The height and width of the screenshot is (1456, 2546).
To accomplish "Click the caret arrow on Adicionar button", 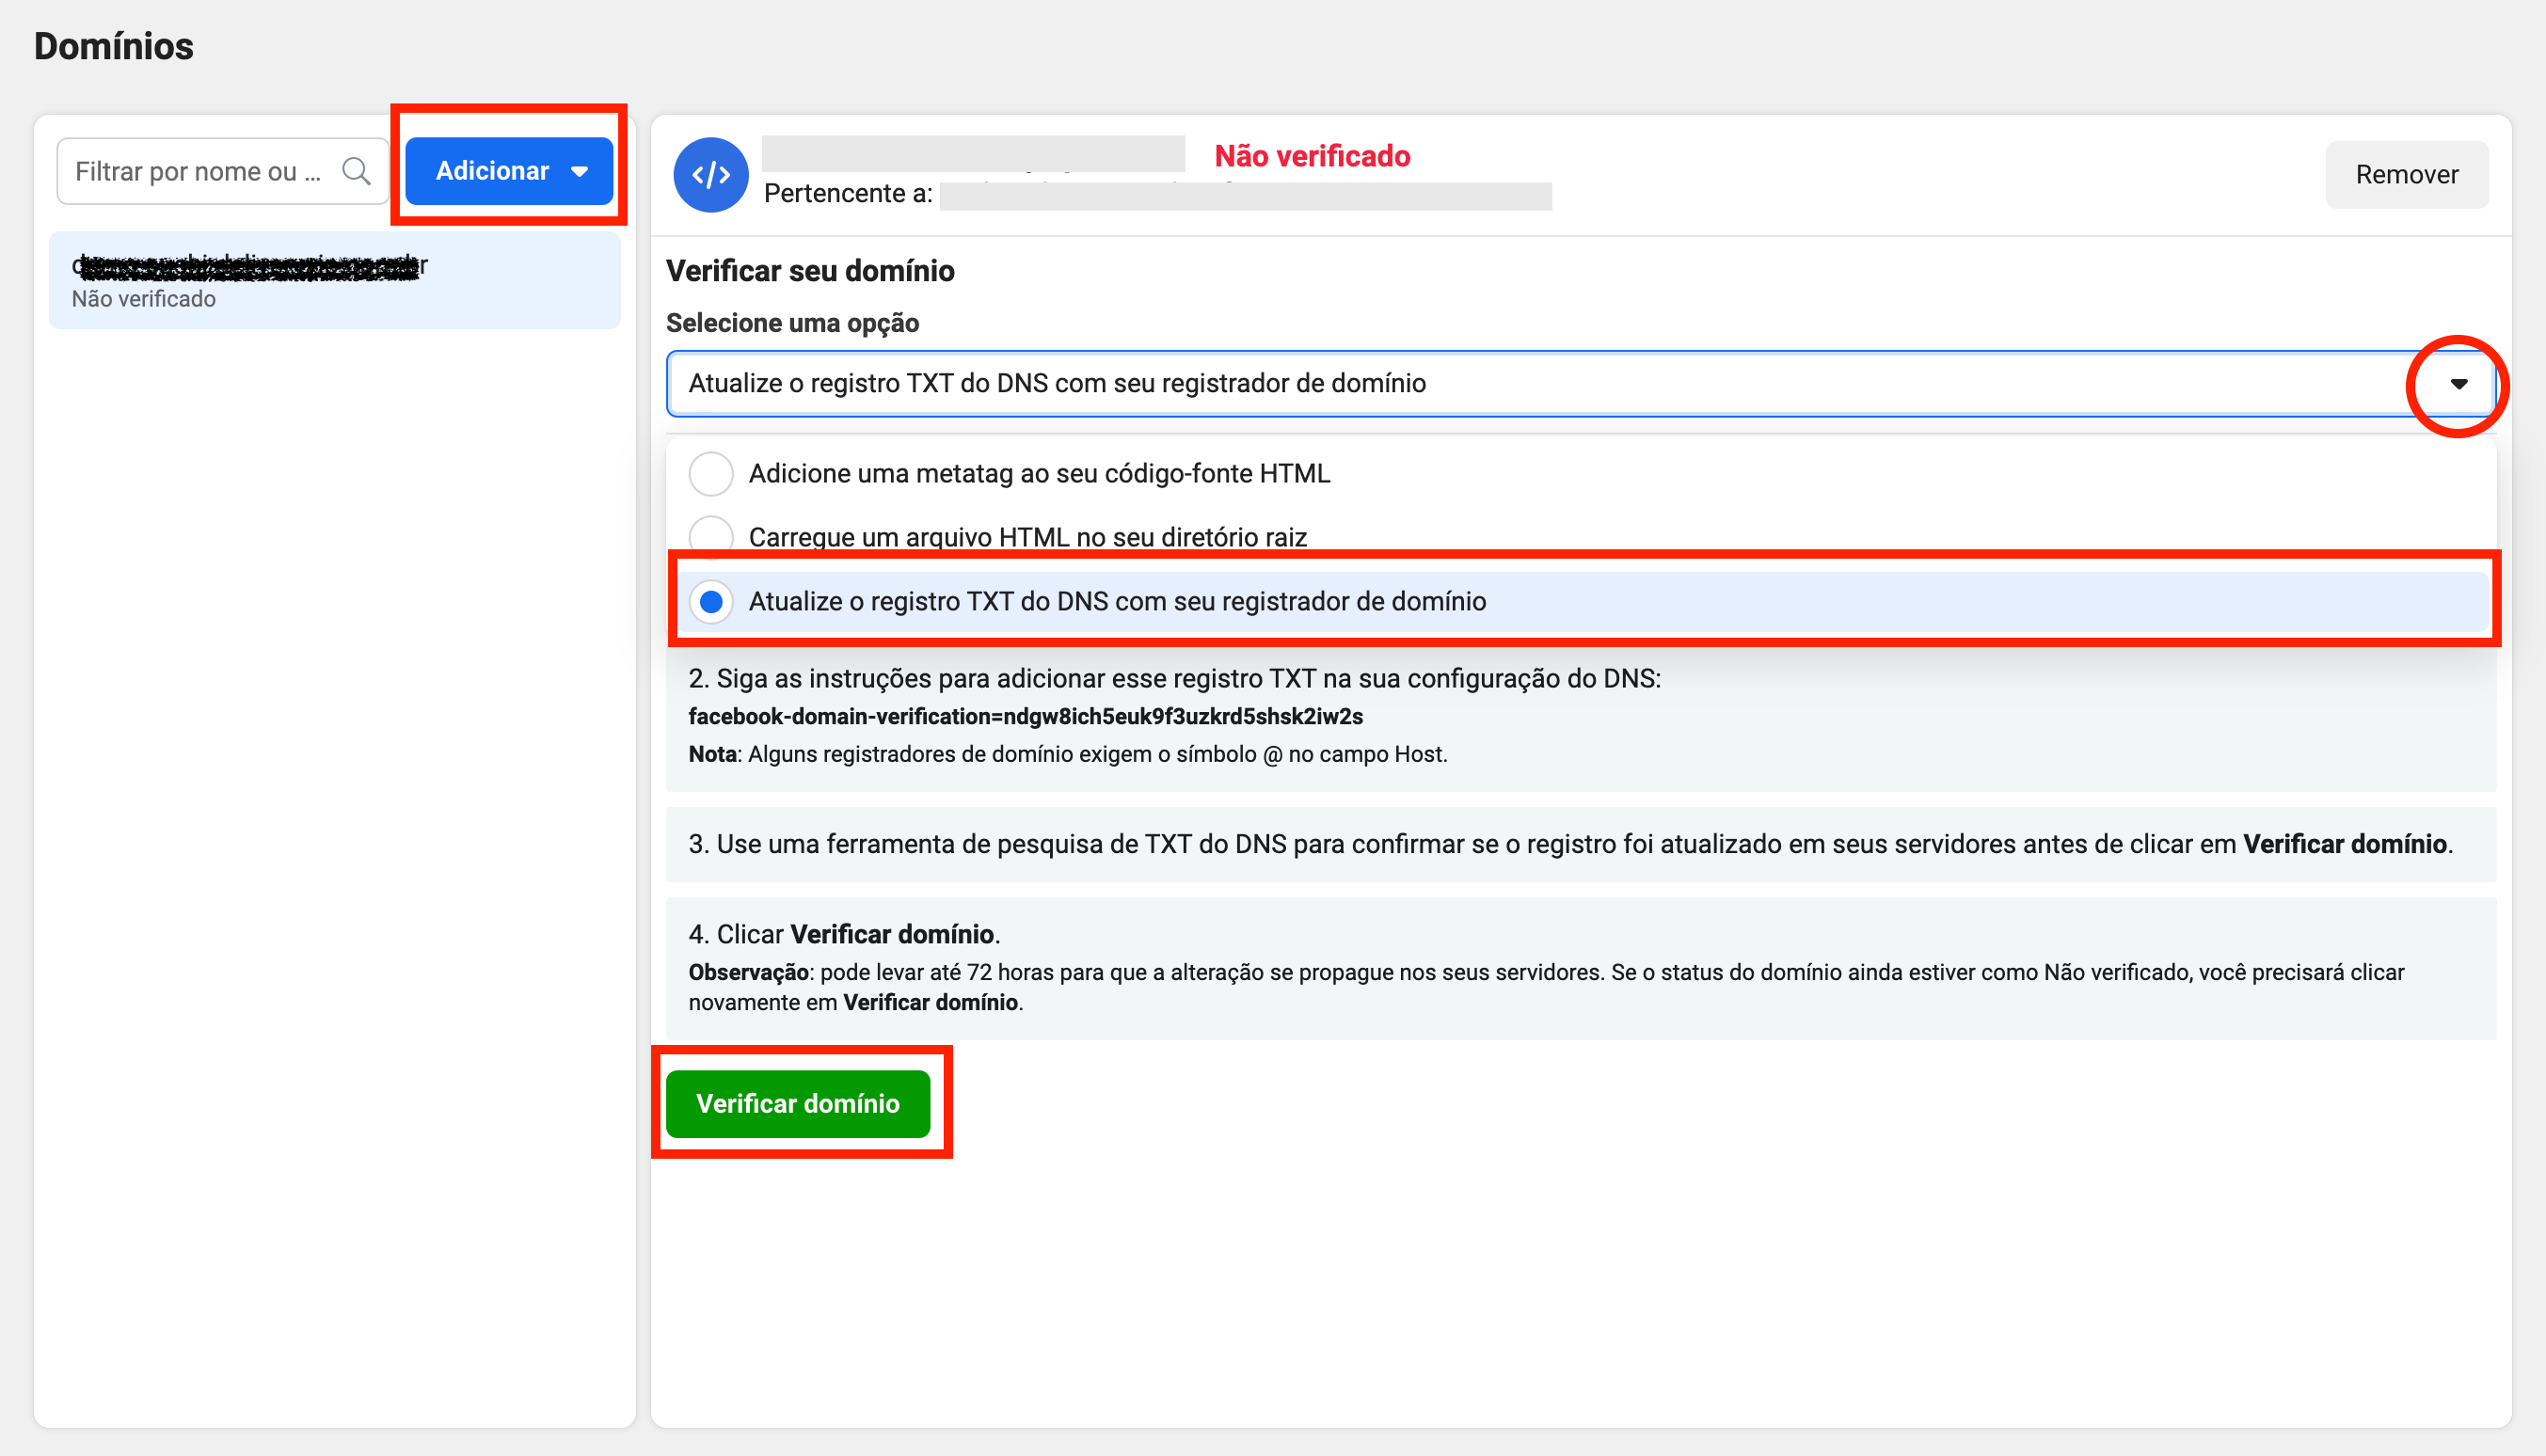I will coord(580,172).
